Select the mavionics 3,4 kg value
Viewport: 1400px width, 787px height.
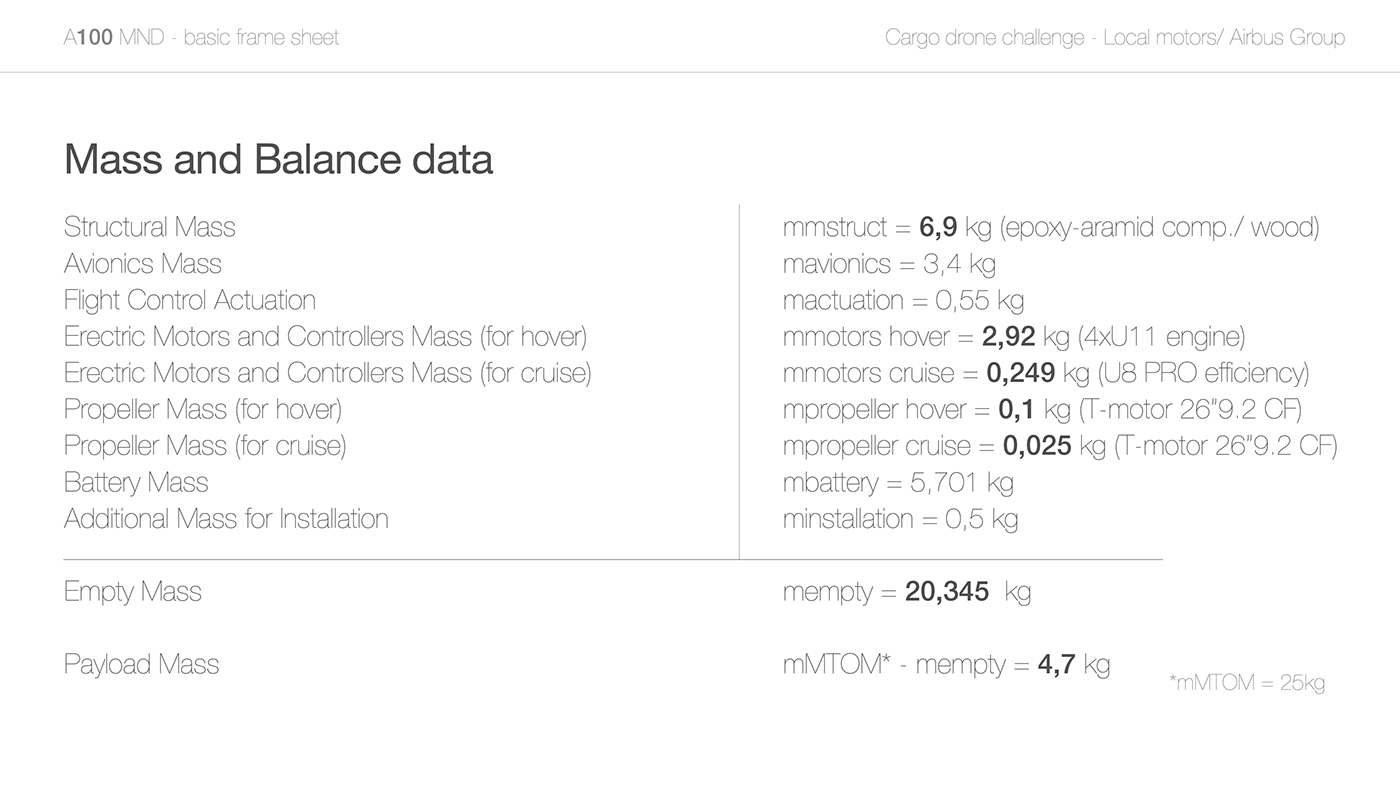(x=889, y=264)
